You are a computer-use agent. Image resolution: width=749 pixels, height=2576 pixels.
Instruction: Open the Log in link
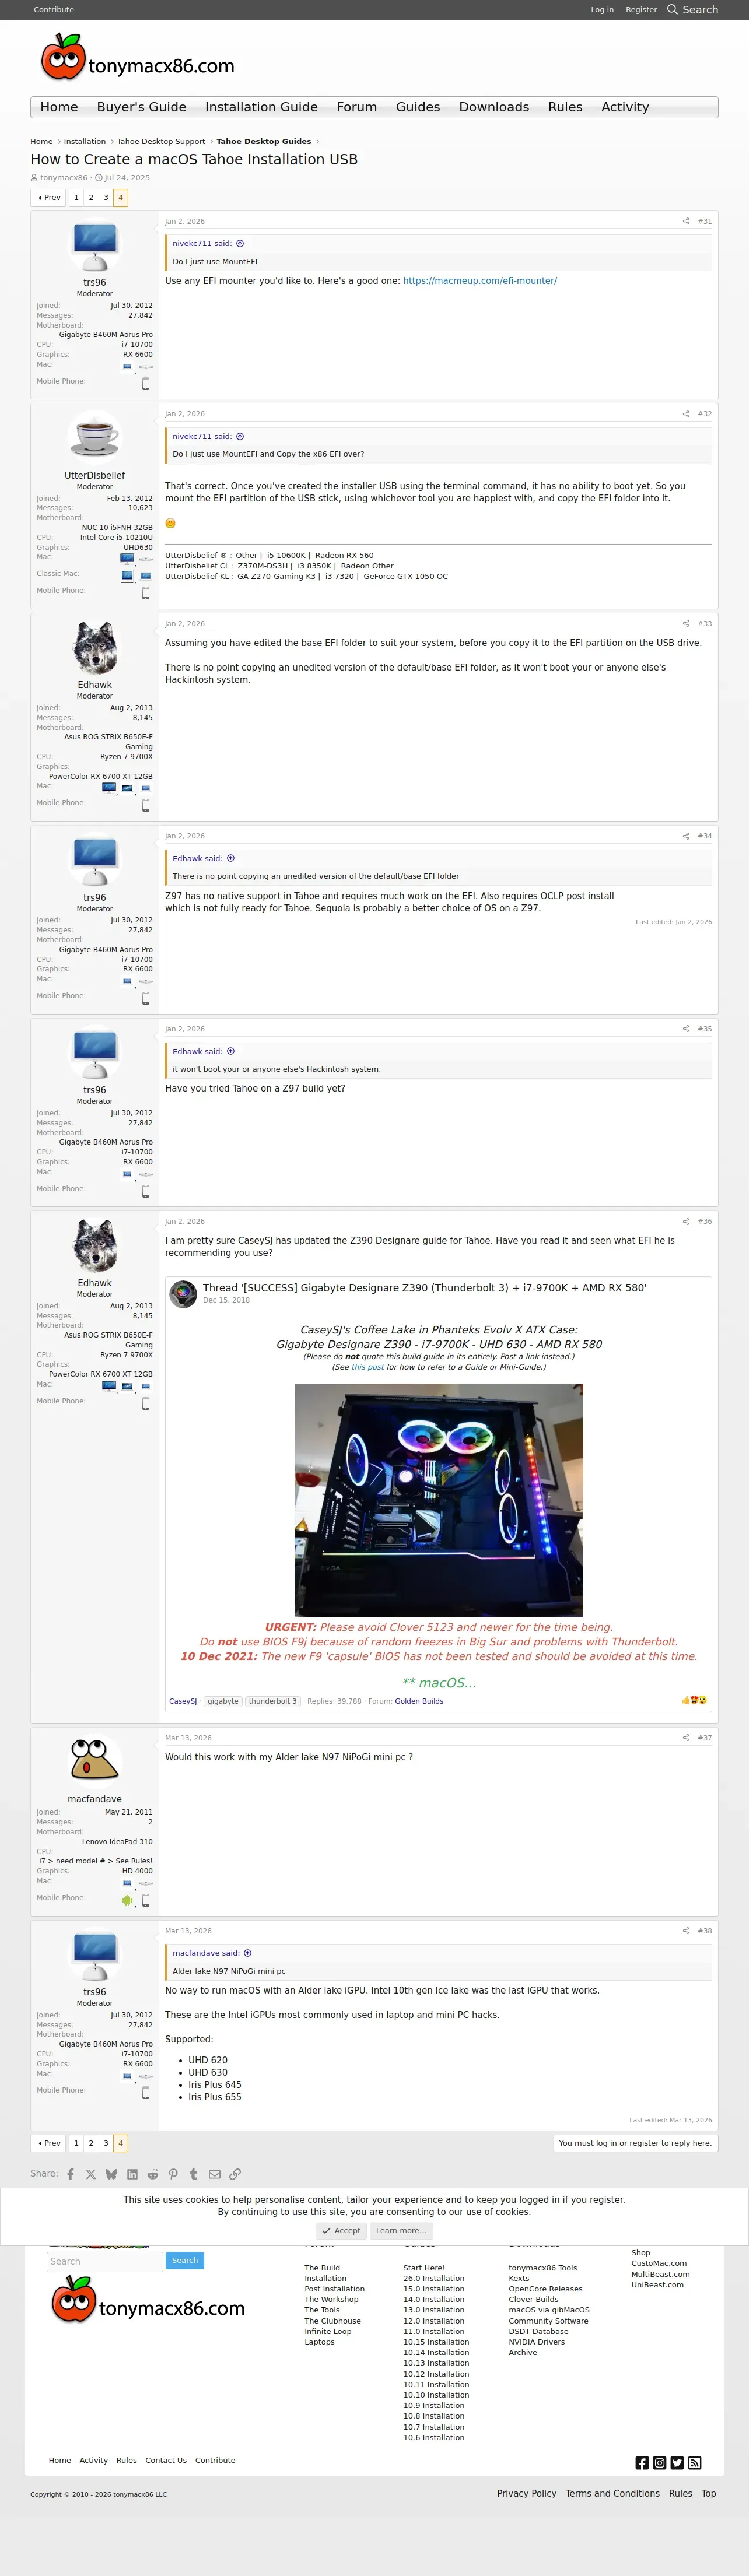coord(602,10)
